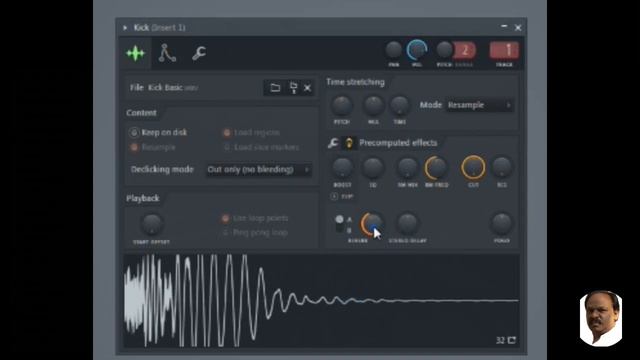Image resolution: width=640 pixels, height=360 pixels.
Task: Click the Res knob
Action: click(x=502, y=167)
